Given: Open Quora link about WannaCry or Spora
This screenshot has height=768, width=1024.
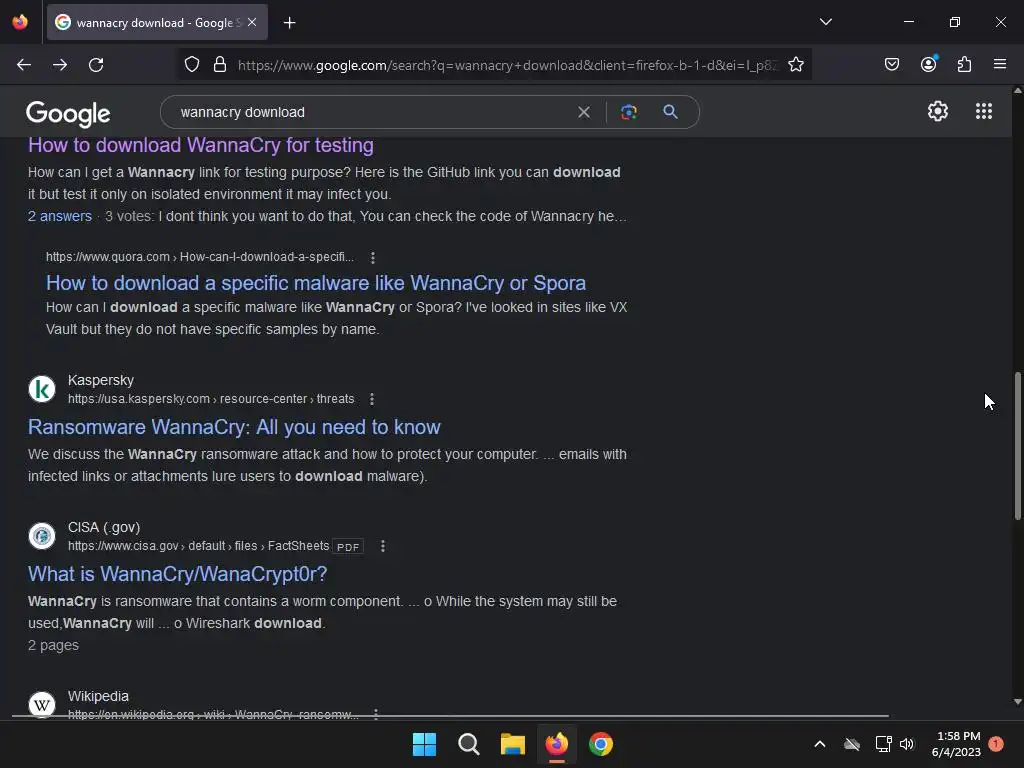Looking at the screenshot, I should 315,283.
